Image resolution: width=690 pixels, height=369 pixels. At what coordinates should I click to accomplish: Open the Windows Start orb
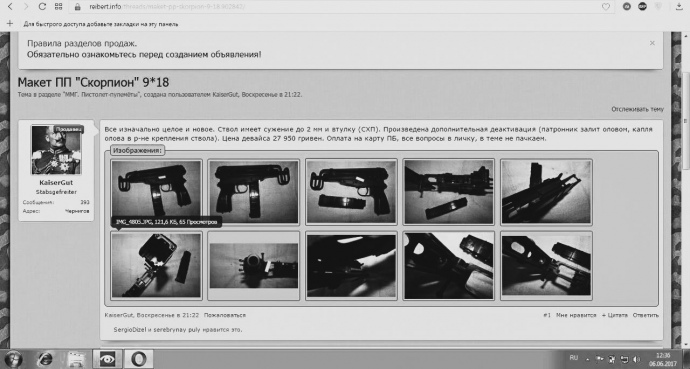point(13,359)
